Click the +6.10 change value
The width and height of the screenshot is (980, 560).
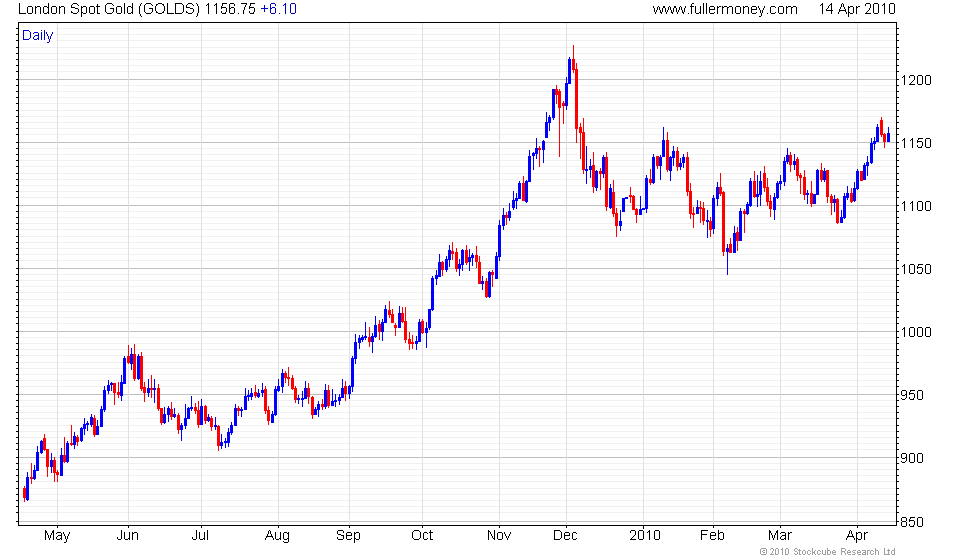(x=278, y=9)
